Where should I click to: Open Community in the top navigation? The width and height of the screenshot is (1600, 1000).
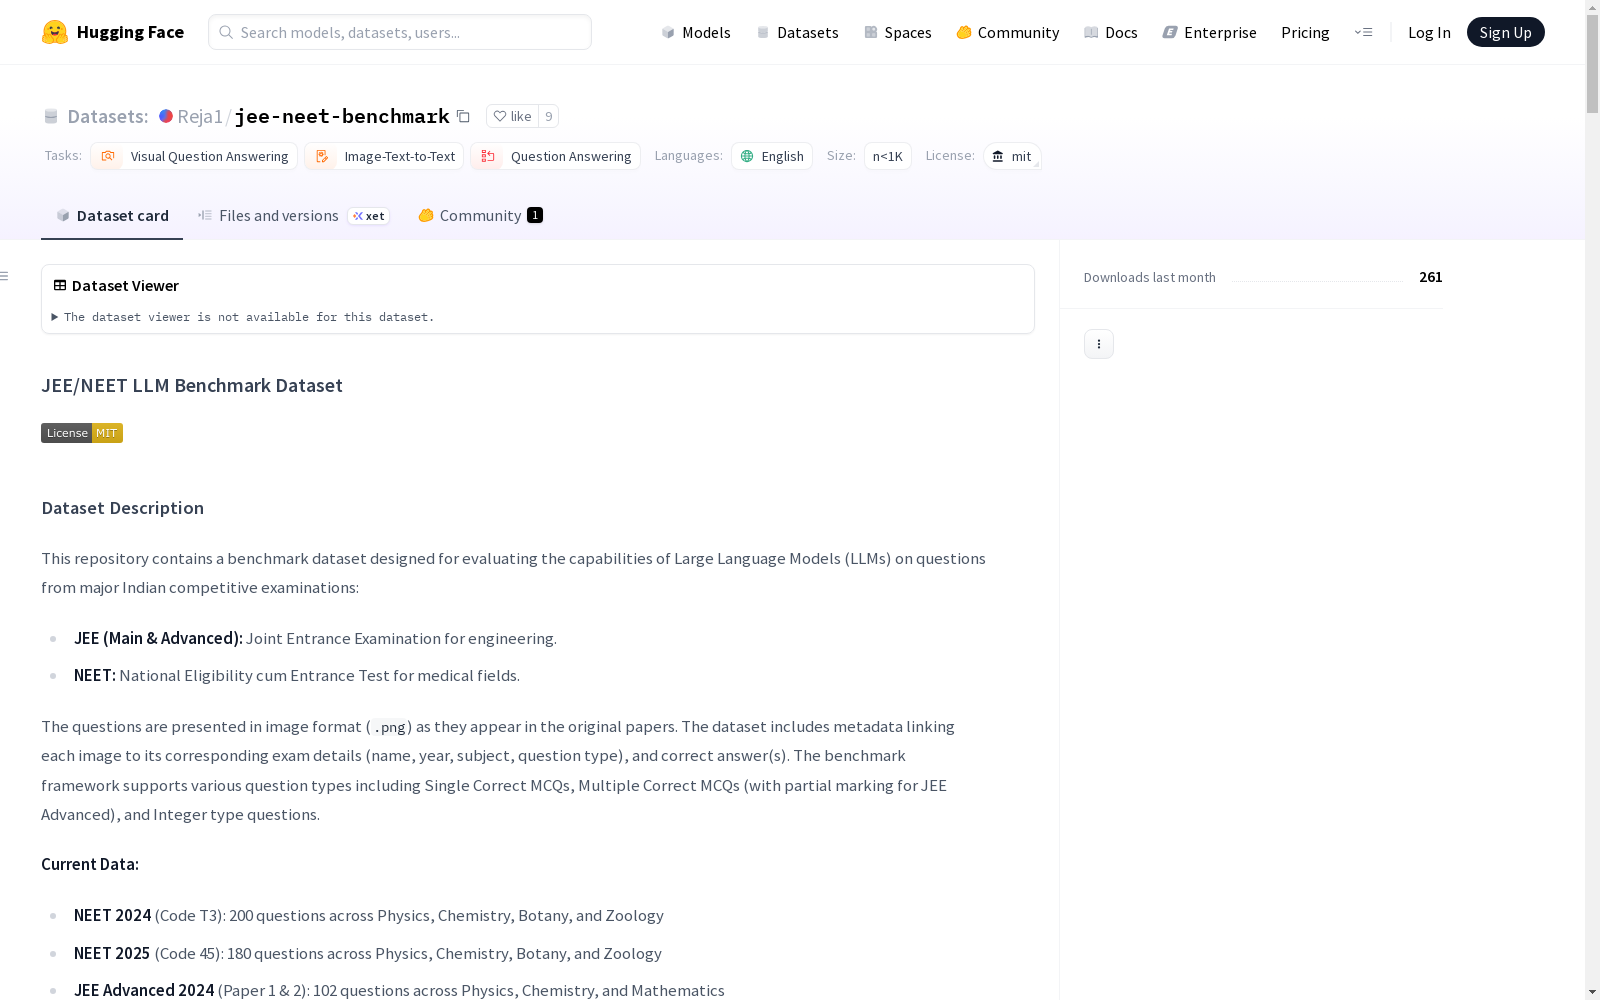tap(1008, 32)
